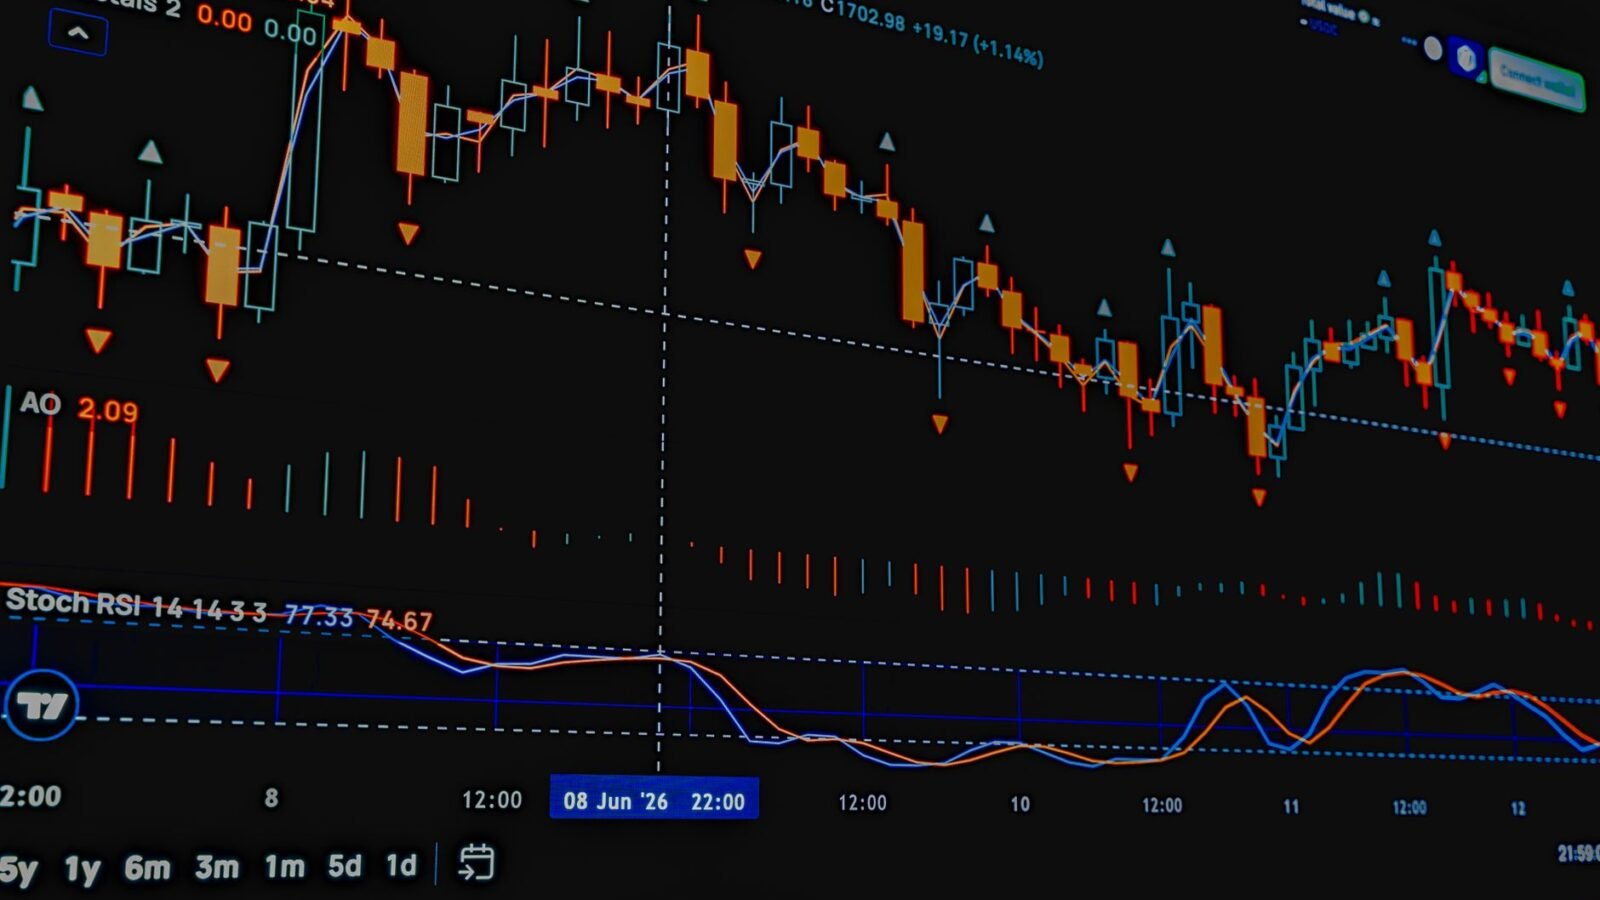Select the 3m time range
This screenshot has height=900, width=1600.
click(x=217, y=867)
